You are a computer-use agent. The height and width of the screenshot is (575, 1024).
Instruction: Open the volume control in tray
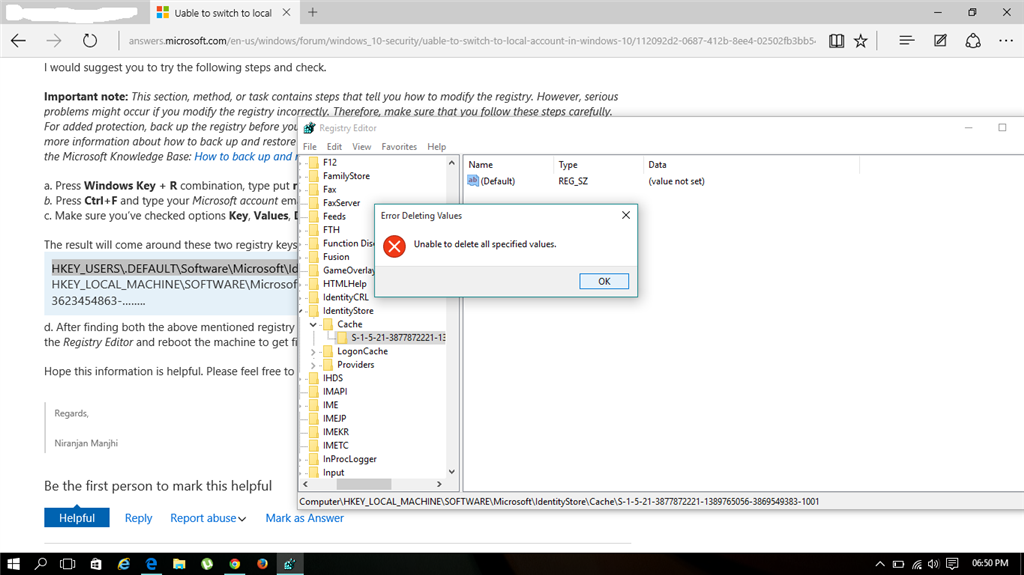point(933,563)
